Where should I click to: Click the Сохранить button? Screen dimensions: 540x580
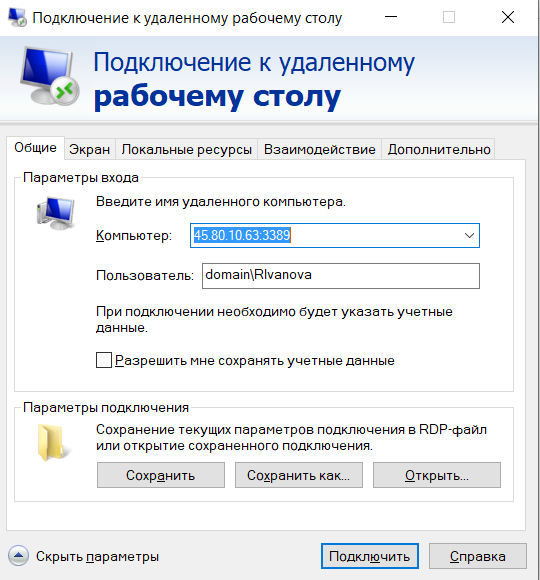[161, 475]
